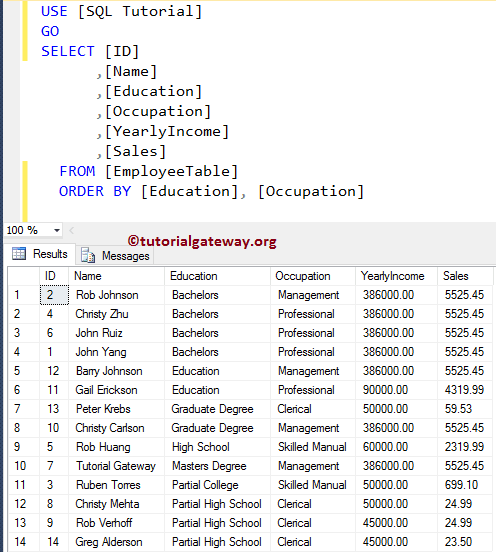Click the Partial College education cell
Screen dimensions: 496x552
tap(218, 485)
